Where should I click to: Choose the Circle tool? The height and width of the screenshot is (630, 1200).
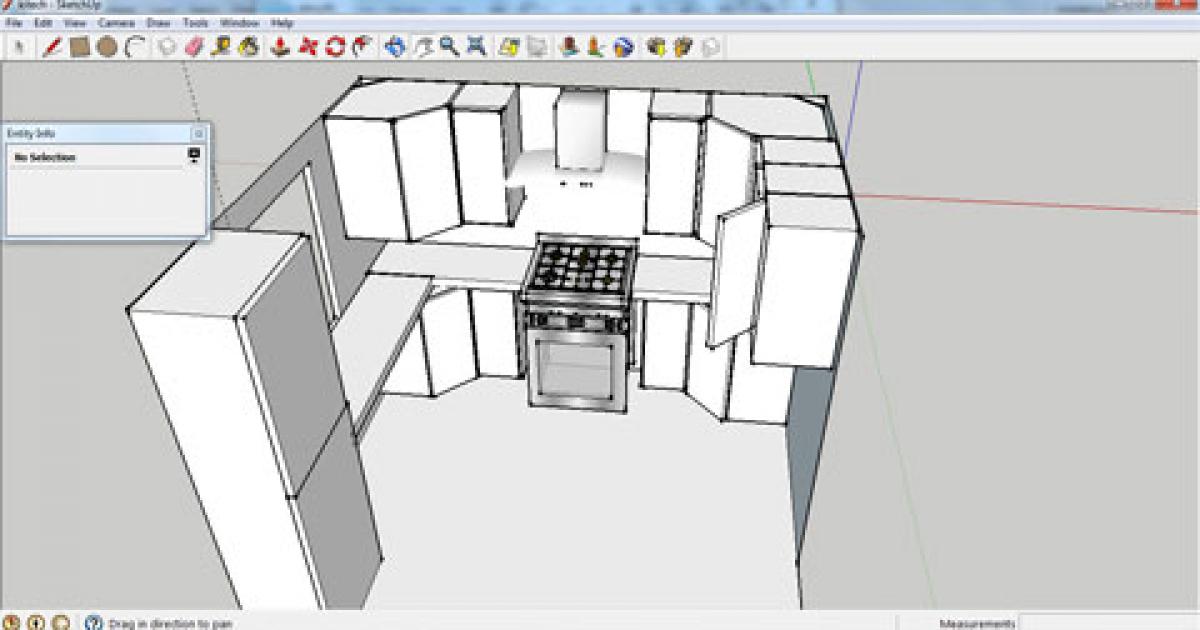[x=107, y=46]
